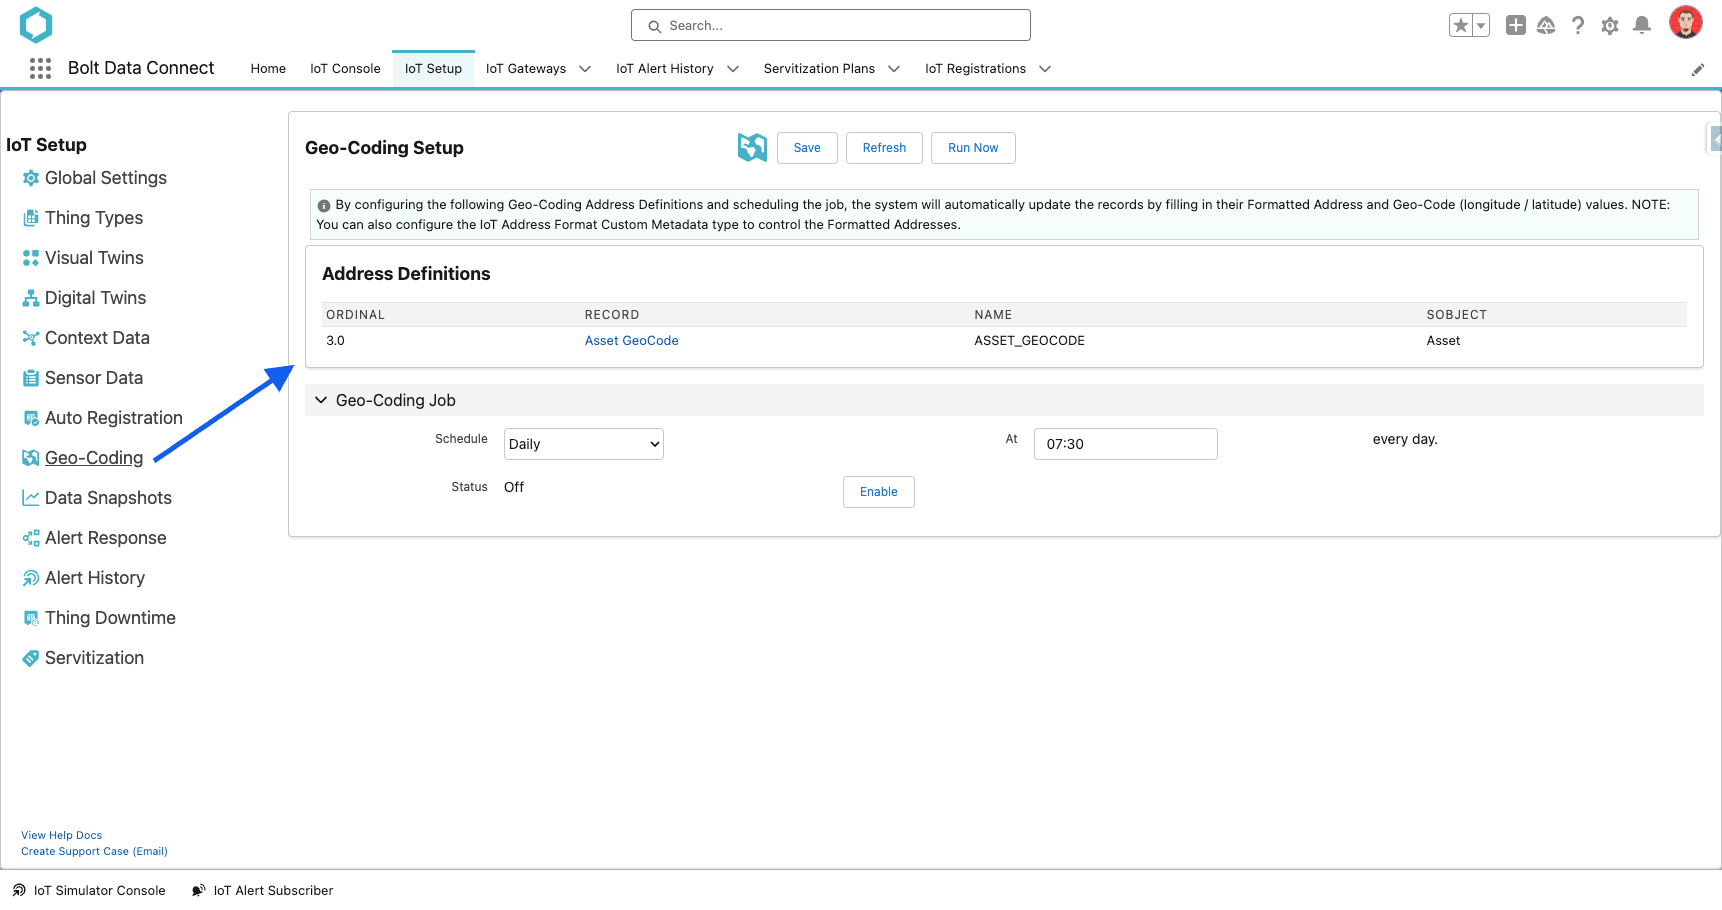Click the Refresh button
The image size is (1722, 910).
[x=884, y=148]
